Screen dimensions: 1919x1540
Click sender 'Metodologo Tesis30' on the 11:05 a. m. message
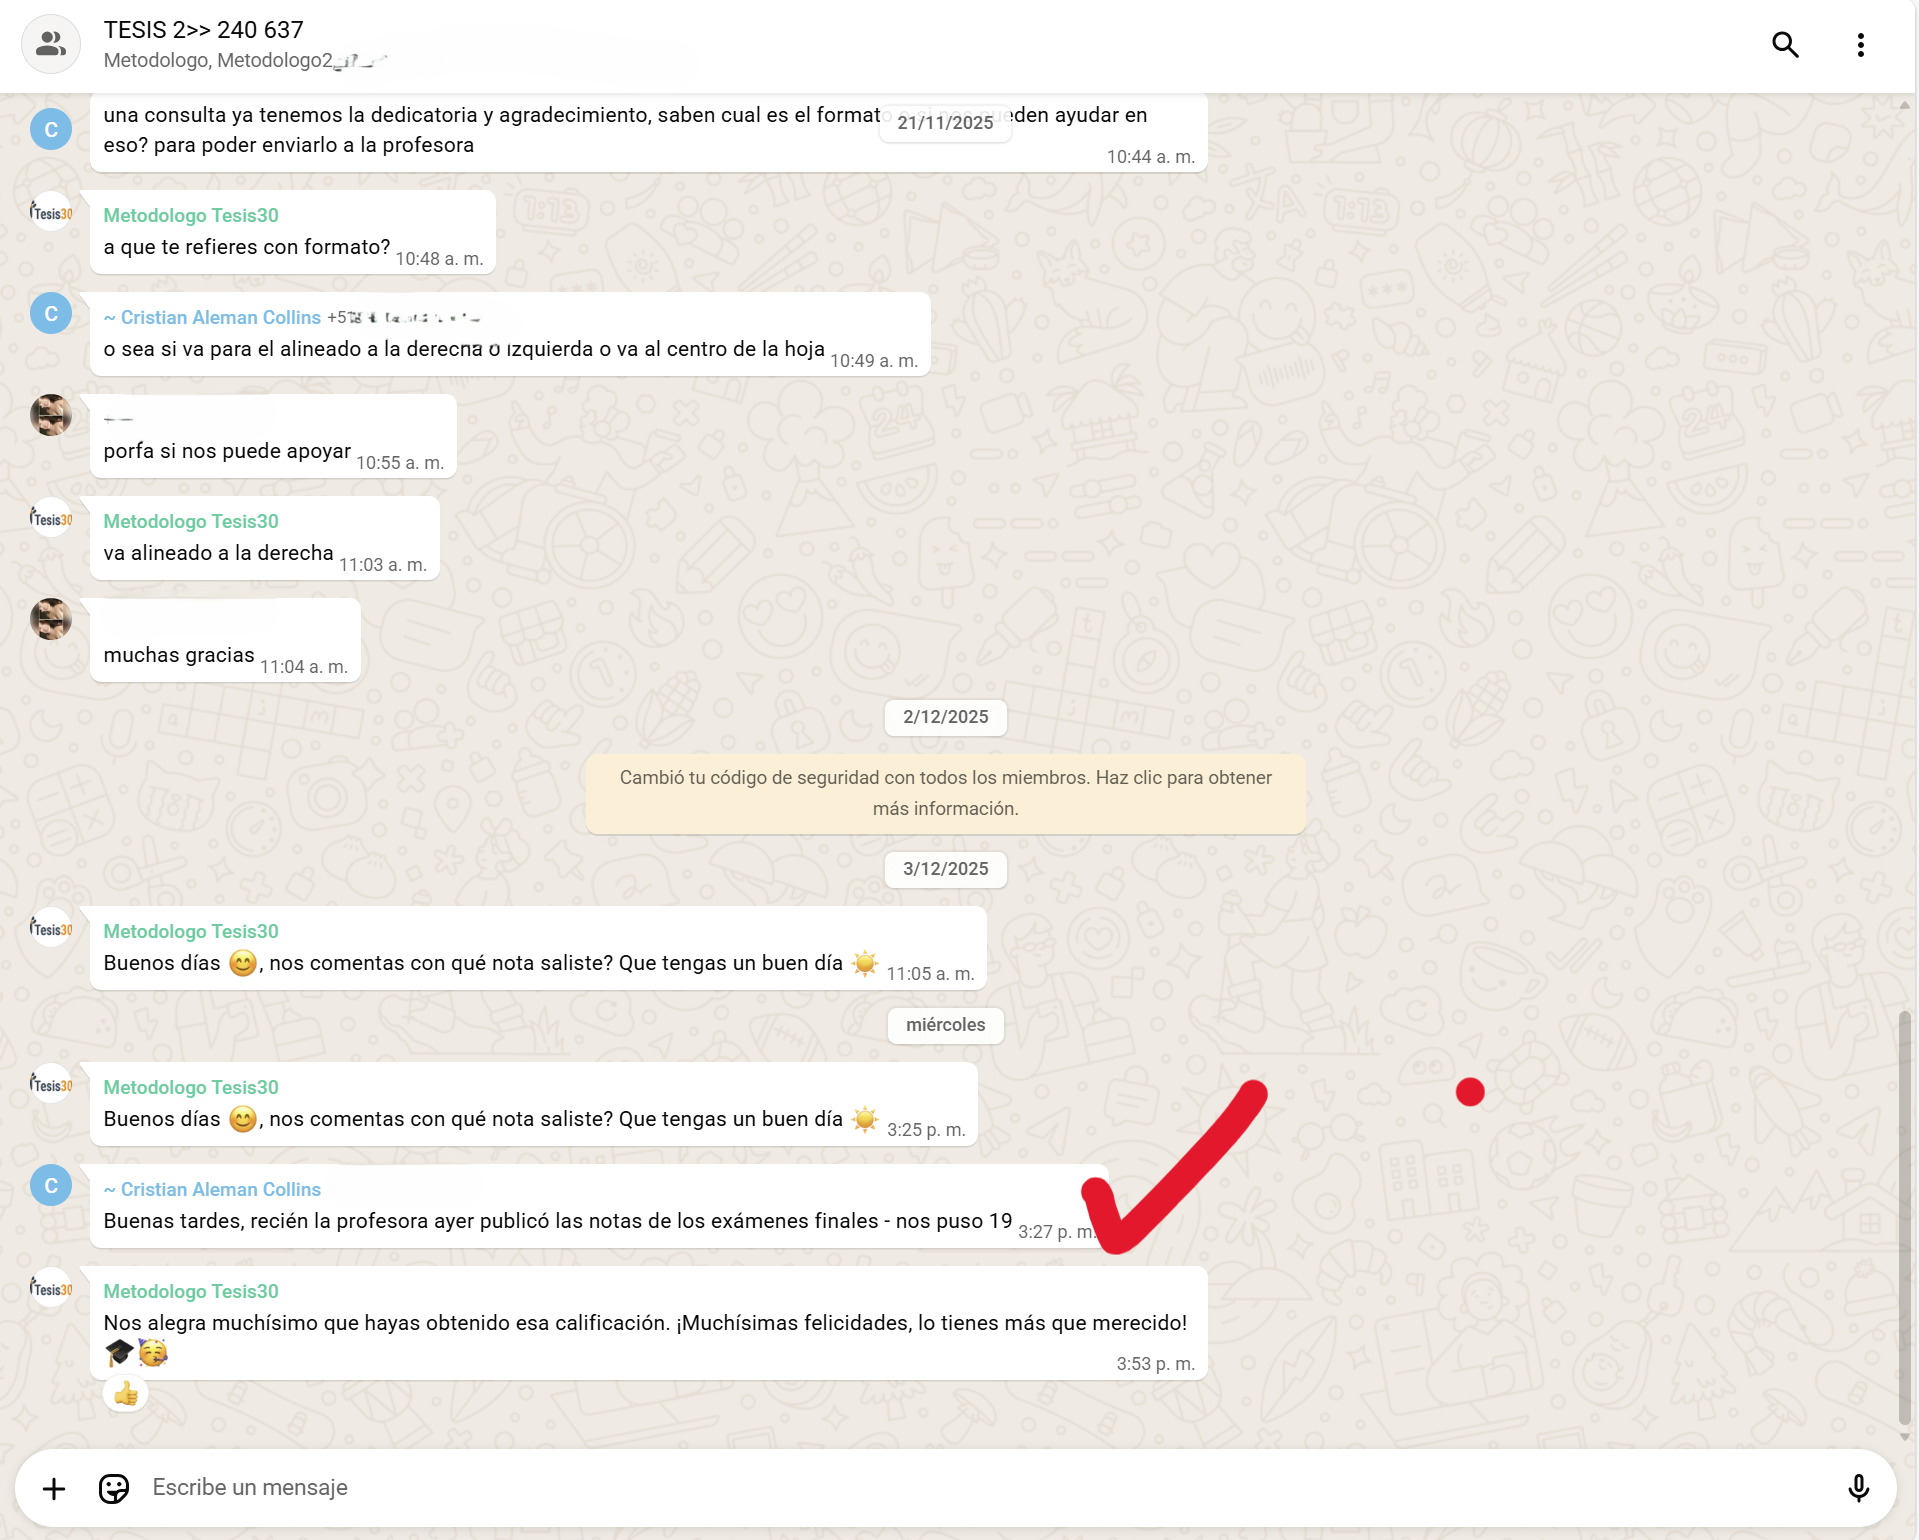pos(191,931)
